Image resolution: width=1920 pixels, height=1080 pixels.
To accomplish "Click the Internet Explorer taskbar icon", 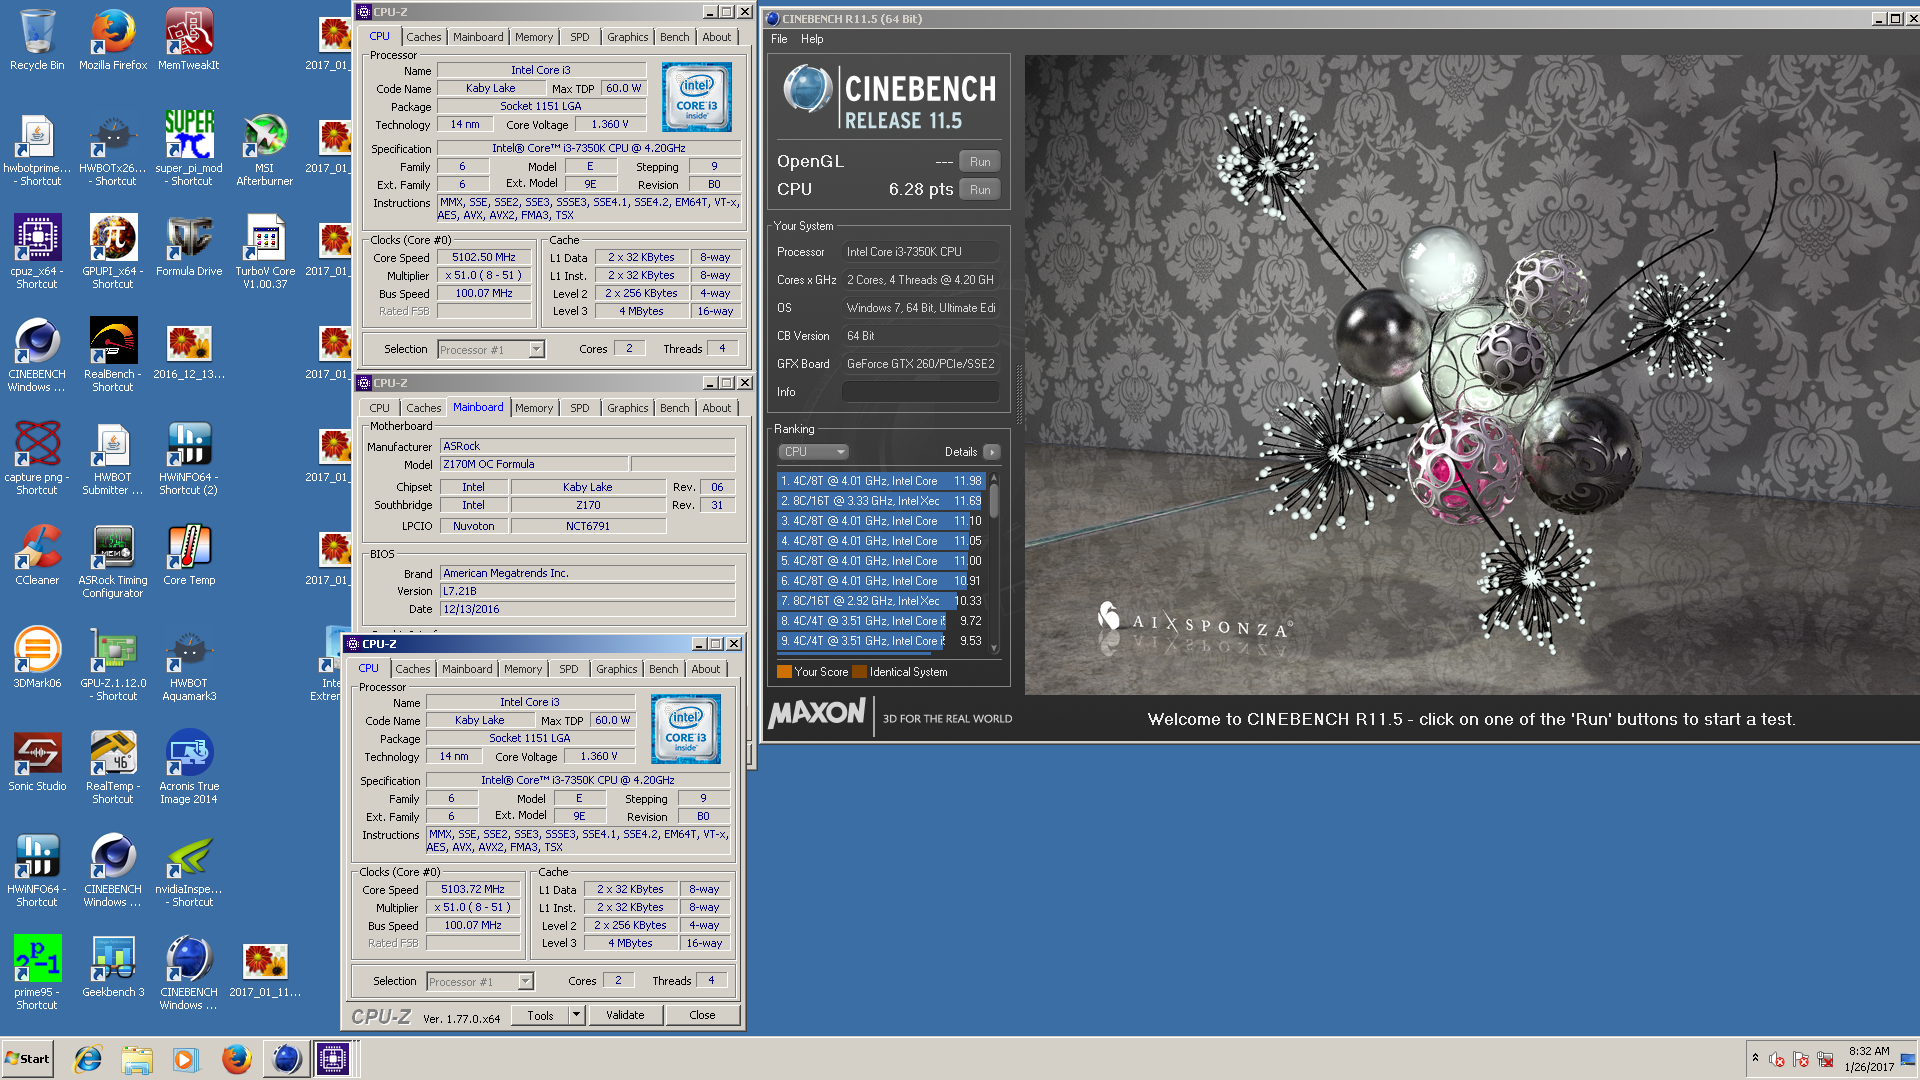I will tap(88, 1059).
